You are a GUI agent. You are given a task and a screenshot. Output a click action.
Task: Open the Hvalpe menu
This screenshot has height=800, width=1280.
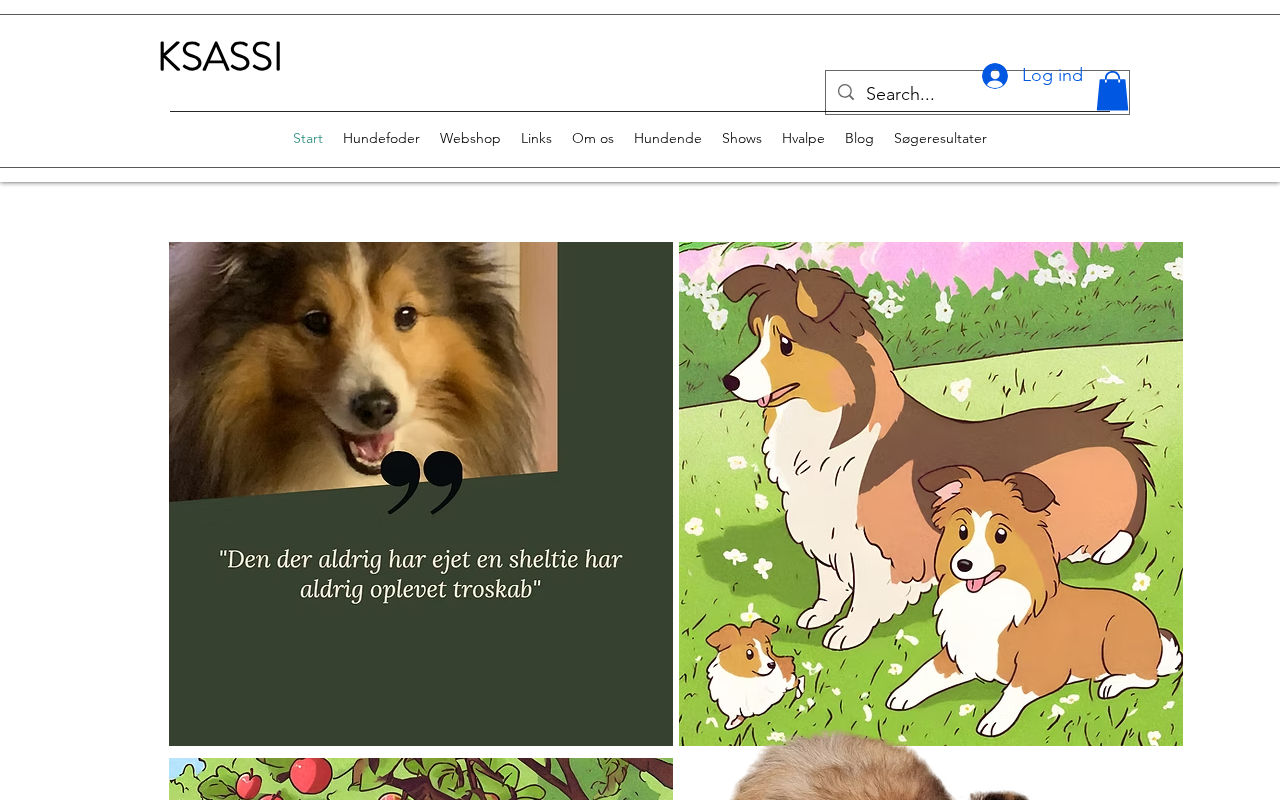[x=803, y=138]
